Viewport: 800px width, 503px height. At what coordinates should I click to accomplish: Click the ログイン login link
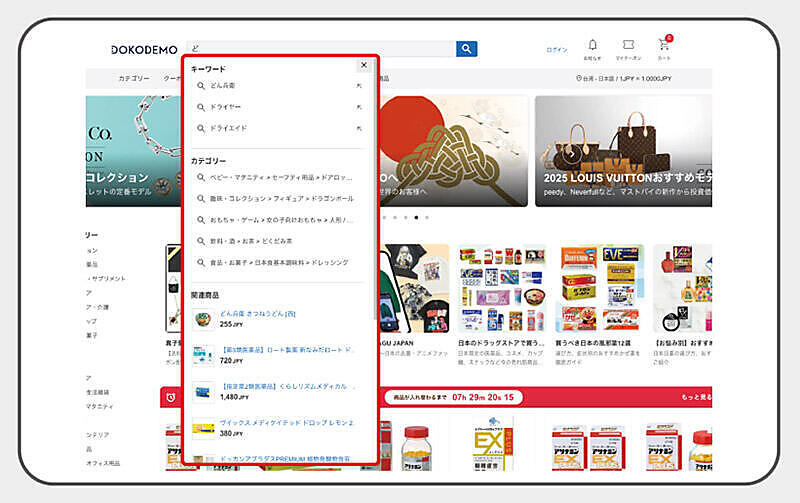point(556,49)
